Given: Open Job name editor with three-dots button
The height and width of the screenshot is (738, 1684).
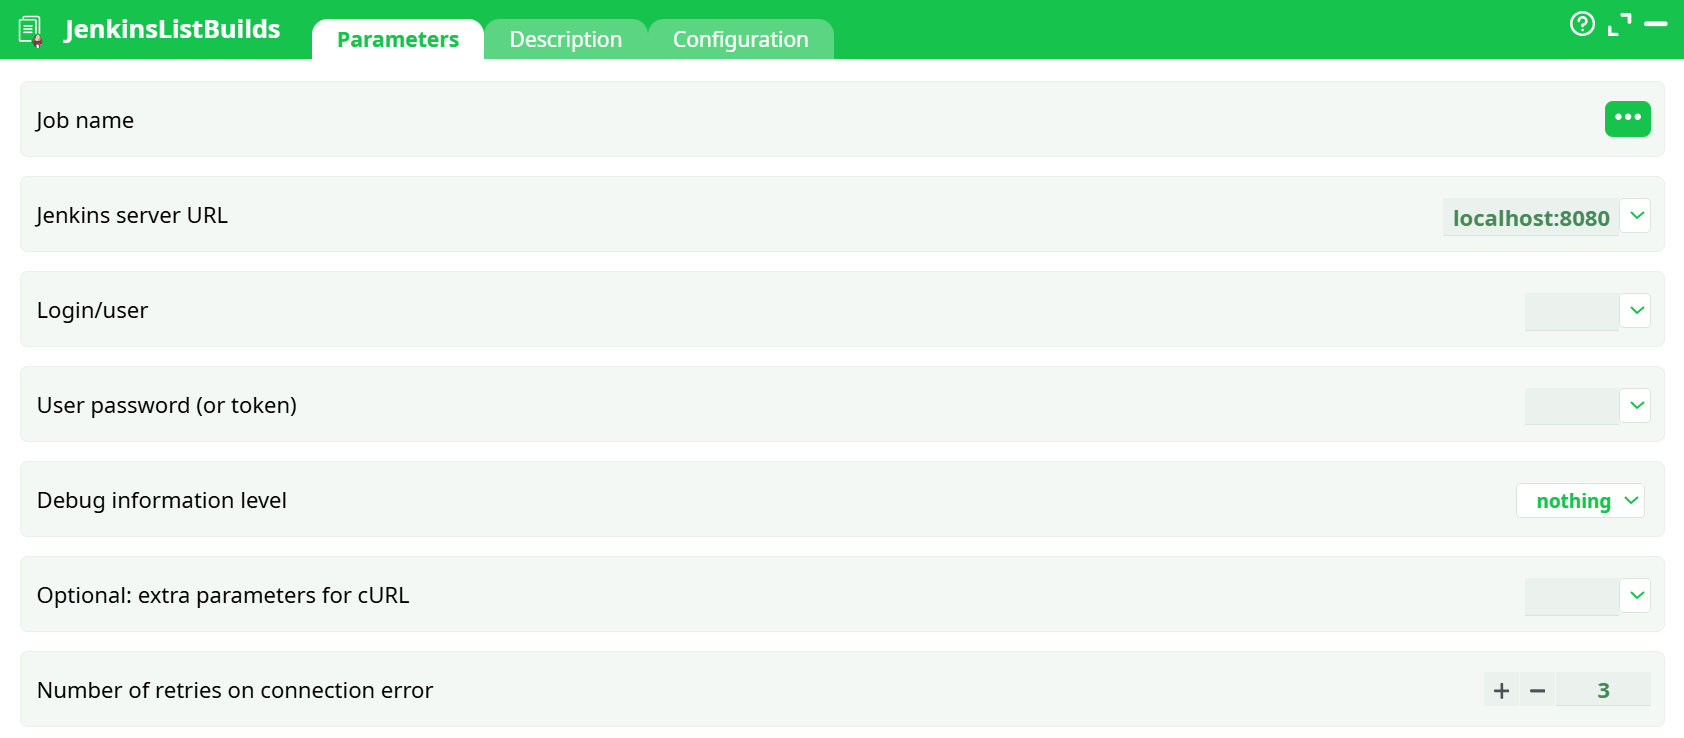Looking at the screenshot, I should pos(1627,118).
